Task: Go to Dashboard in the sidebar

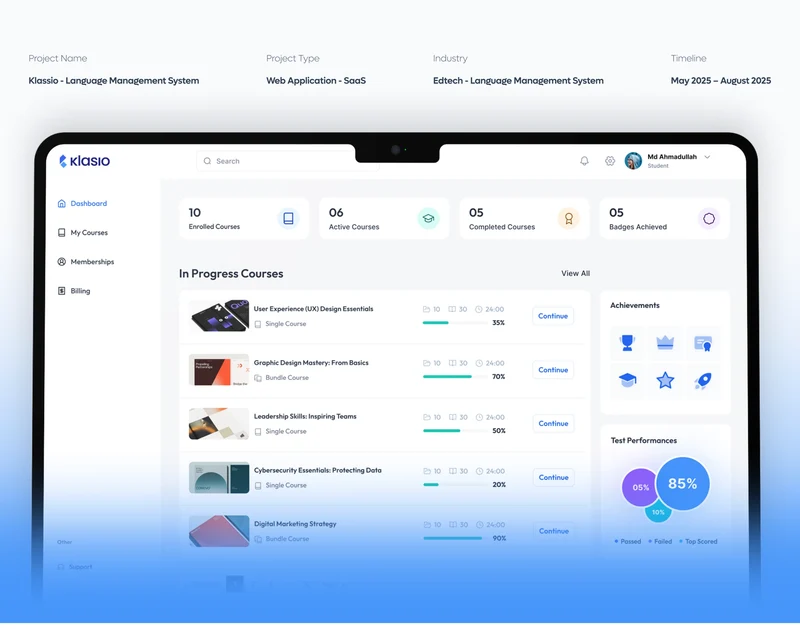Action: click(x=82, y=204)
